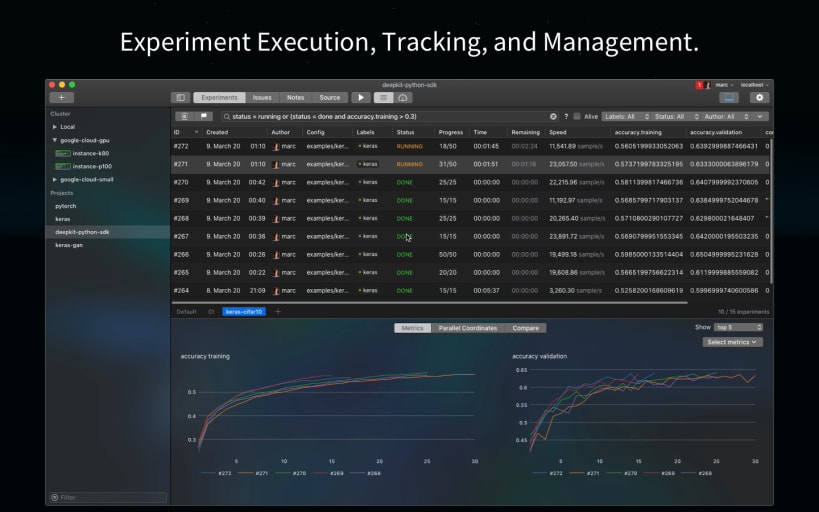819x512 pixels.
Task: Toggle the sidebar layout icon
Action: coord(180,98)
